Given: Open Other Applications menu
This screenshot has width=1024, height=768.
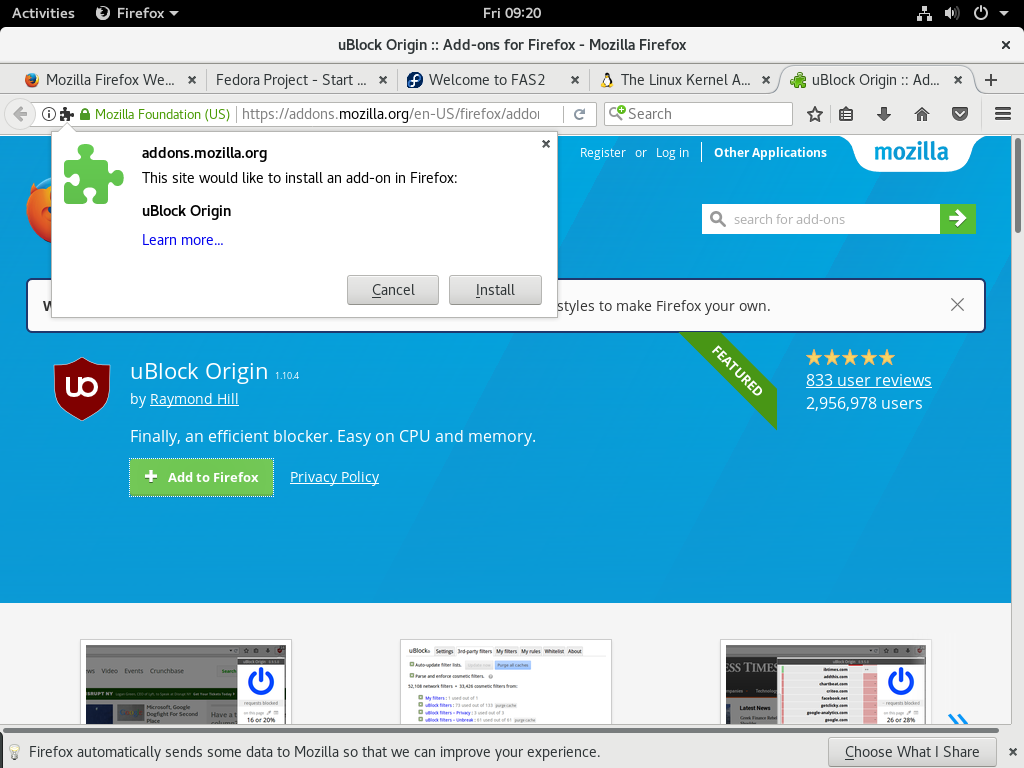Looking at the screenshot, I should pos(770,152).
